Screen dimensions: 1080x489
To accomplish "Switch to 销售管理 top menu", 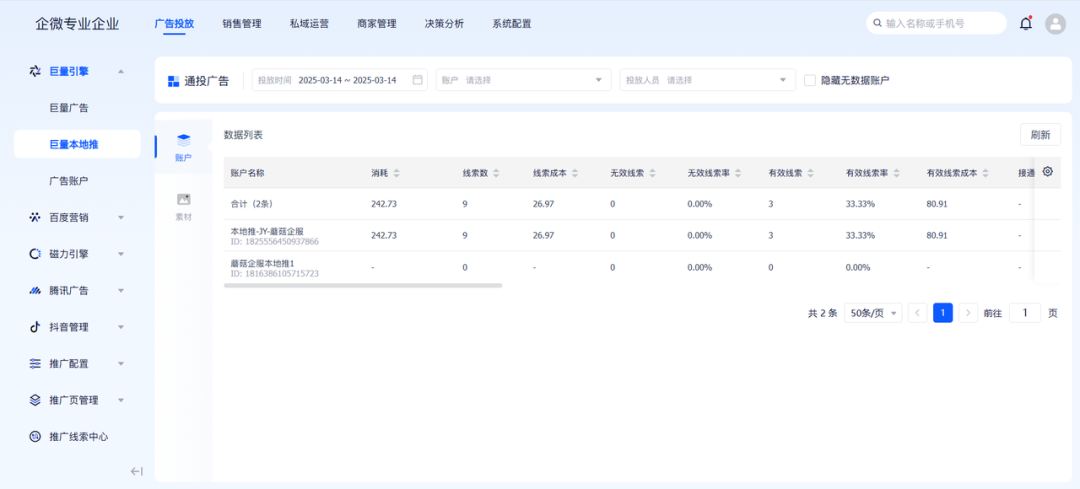I will (241, 23).
